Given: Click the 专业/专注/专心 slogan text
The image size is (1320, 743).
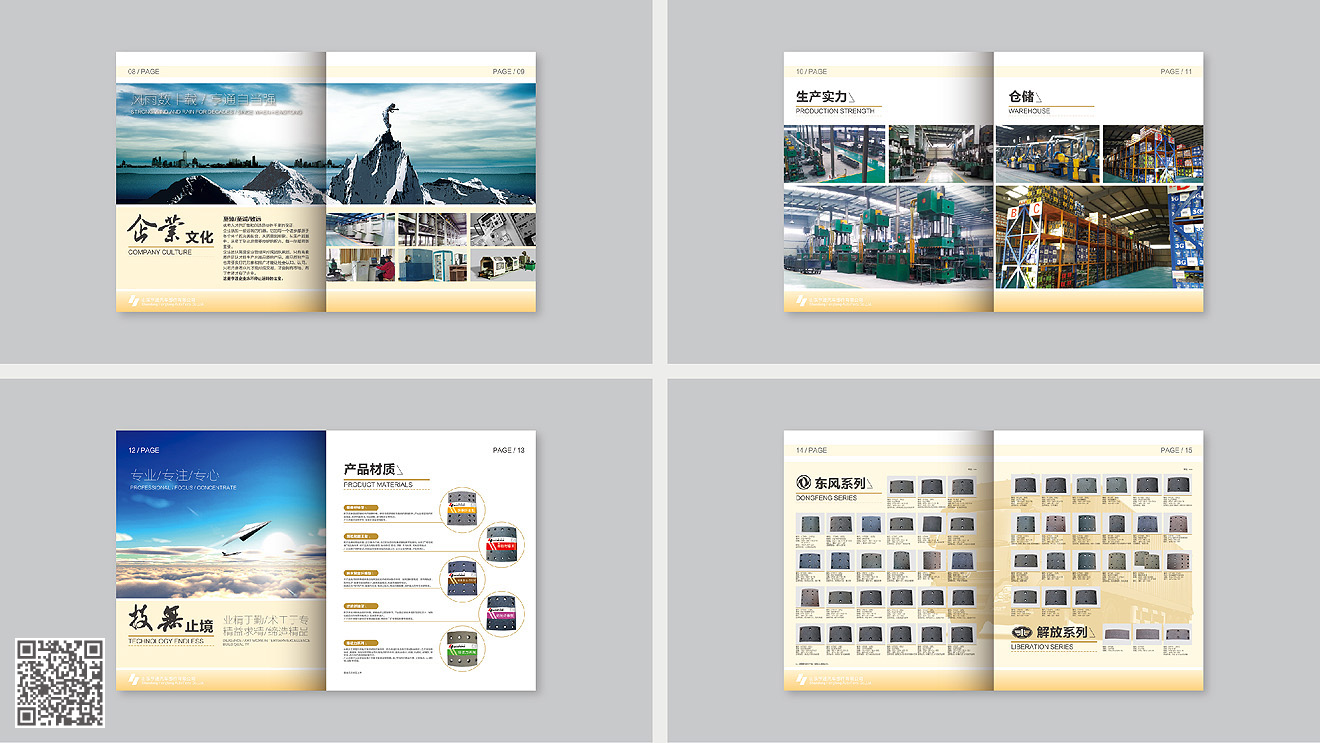Looking at the screenshot, I should coord(175,475).
